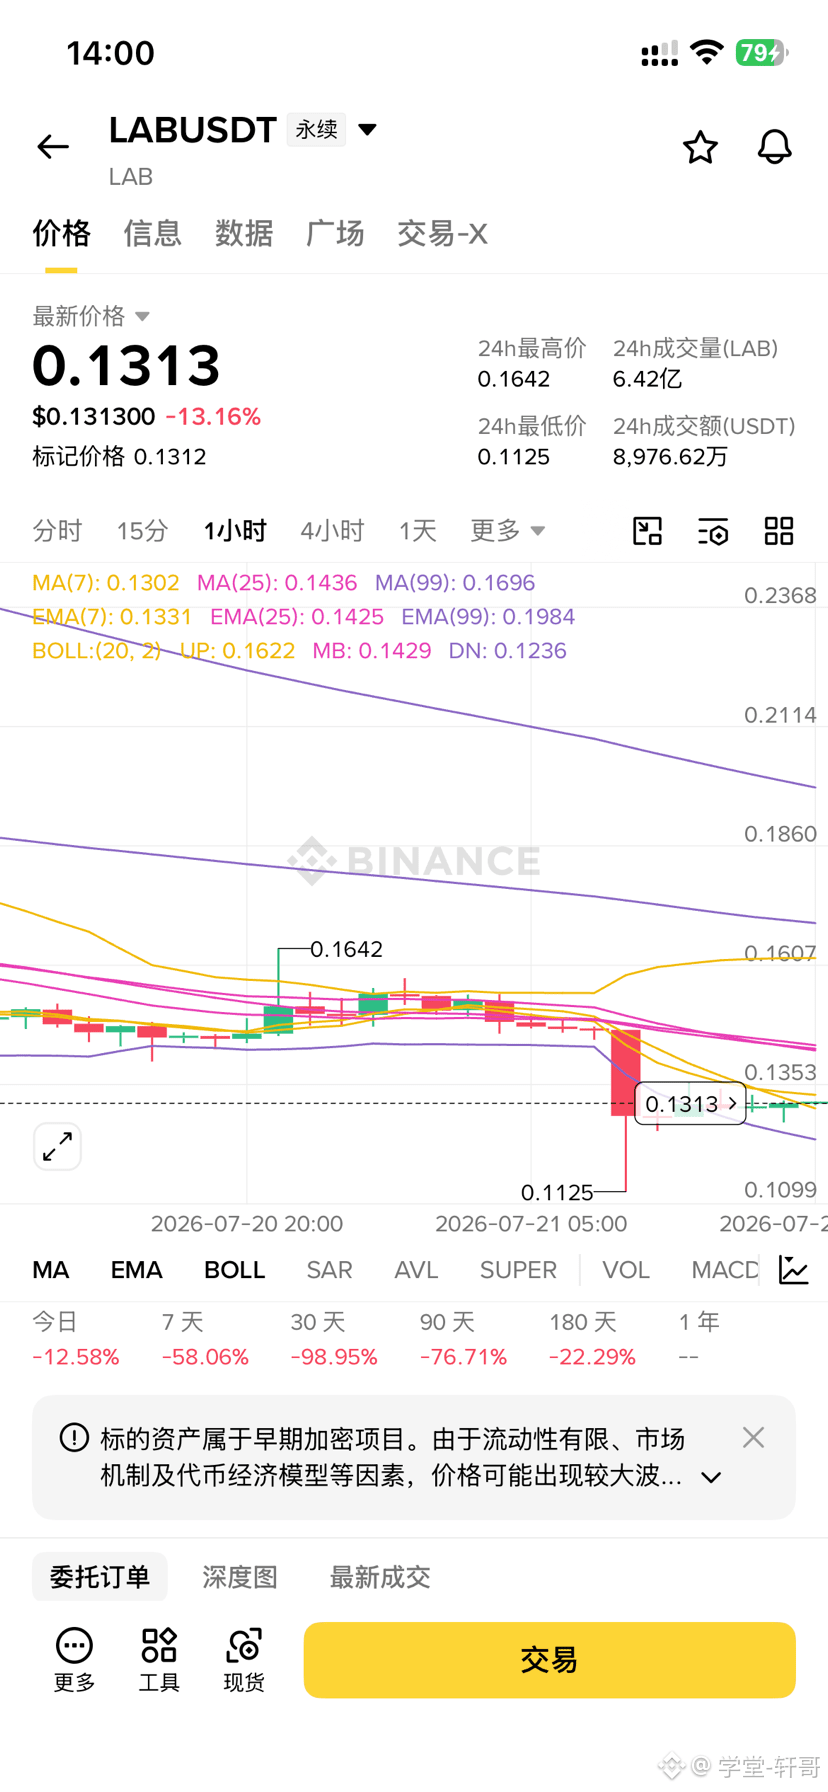Tap the 永续 perpetual contract badge
The image size is (828, 1792).
[x=316, y=129]
